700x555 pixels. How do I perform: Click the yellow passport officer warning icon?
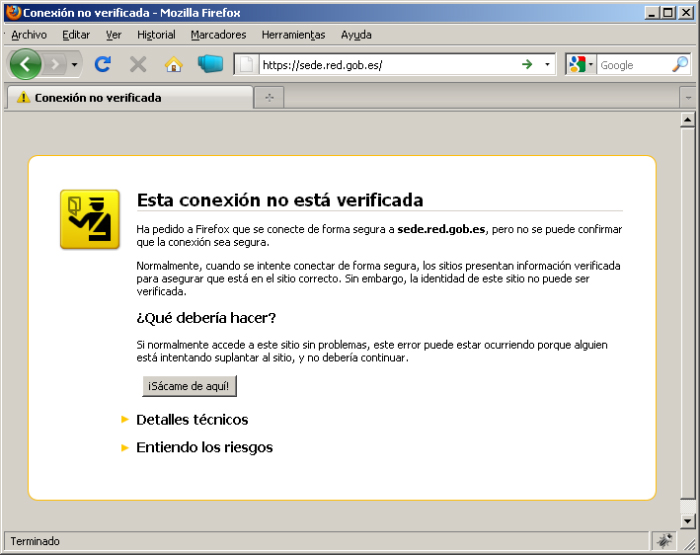(90, 219)
